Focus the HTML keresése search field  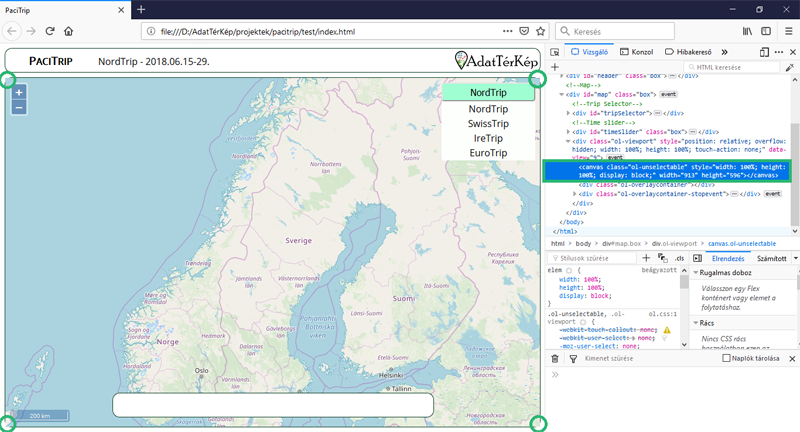732,67
